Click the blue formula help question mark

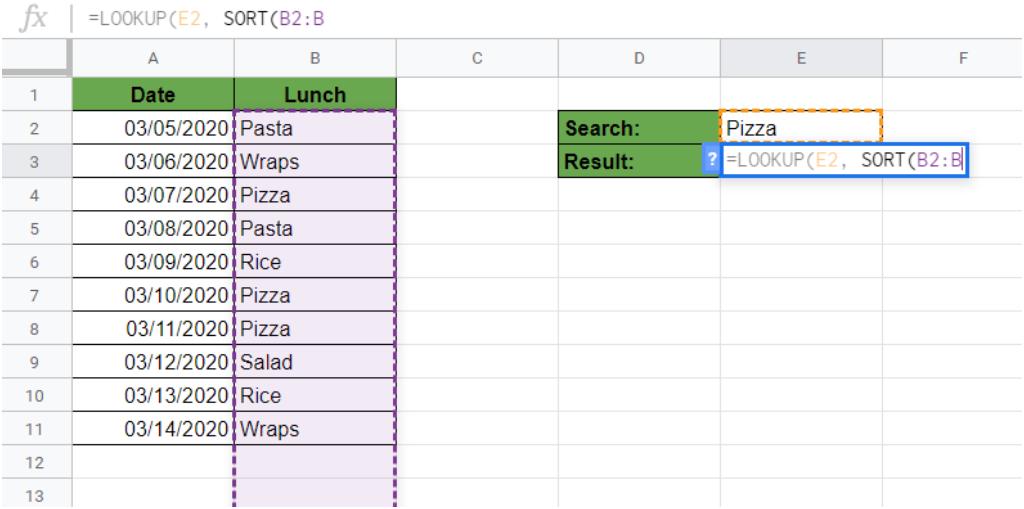point(712,160)
